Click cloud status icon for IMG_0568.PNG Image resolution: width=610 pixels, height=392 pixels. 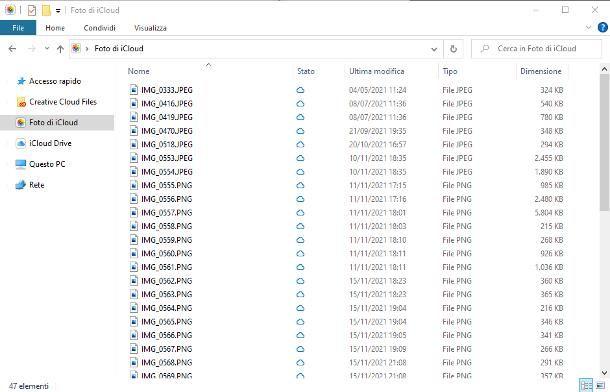[x=300, y=362]
